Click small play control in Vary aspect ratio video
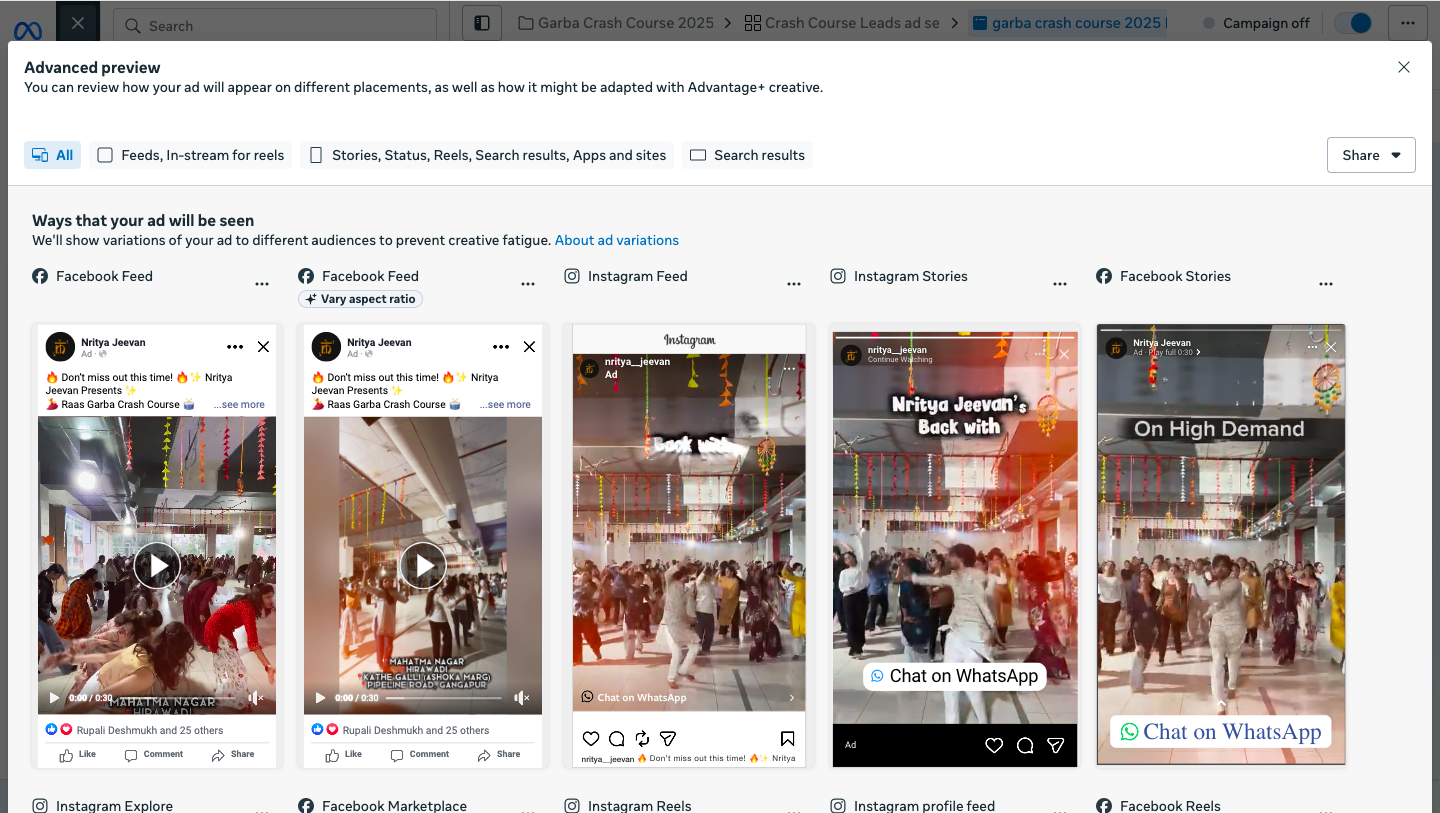Image resolution: width=1440 pixels, height=813 pixels. tap(320, 698)
